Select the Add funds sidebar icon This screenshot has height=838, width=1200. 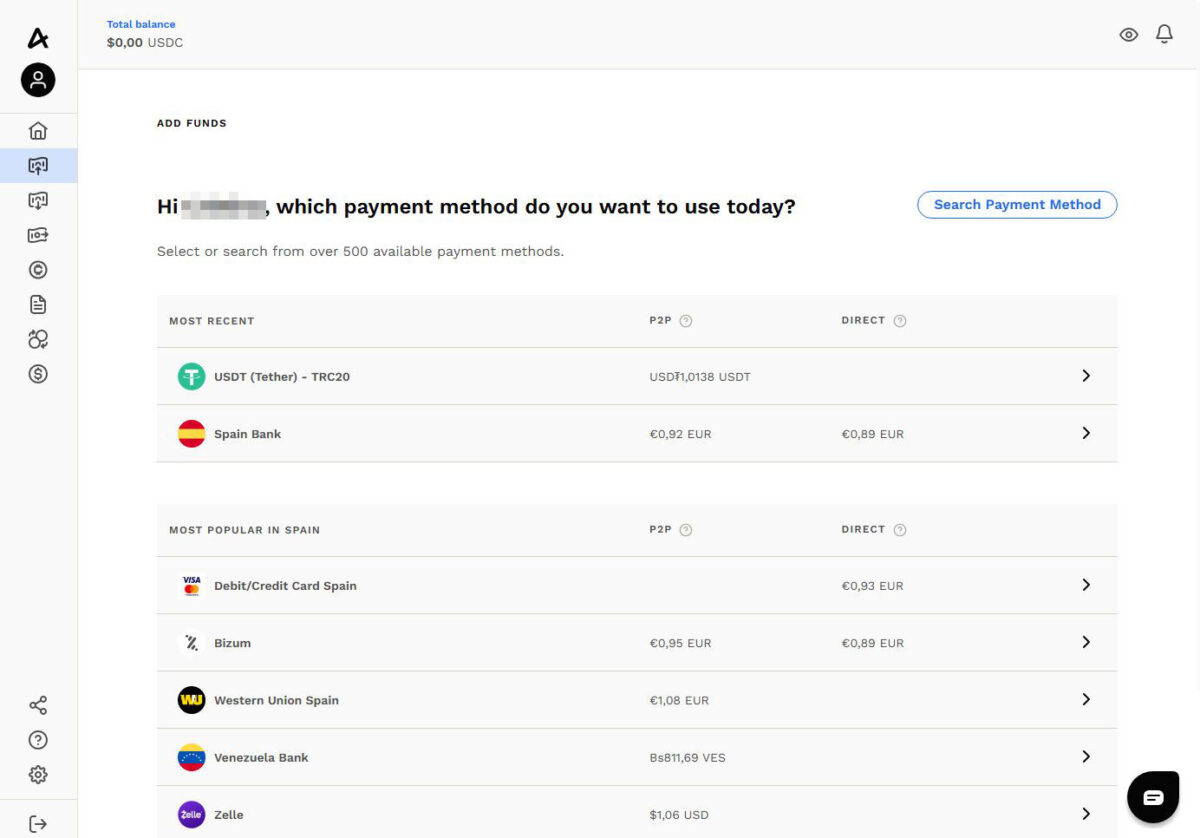(38, 166)
